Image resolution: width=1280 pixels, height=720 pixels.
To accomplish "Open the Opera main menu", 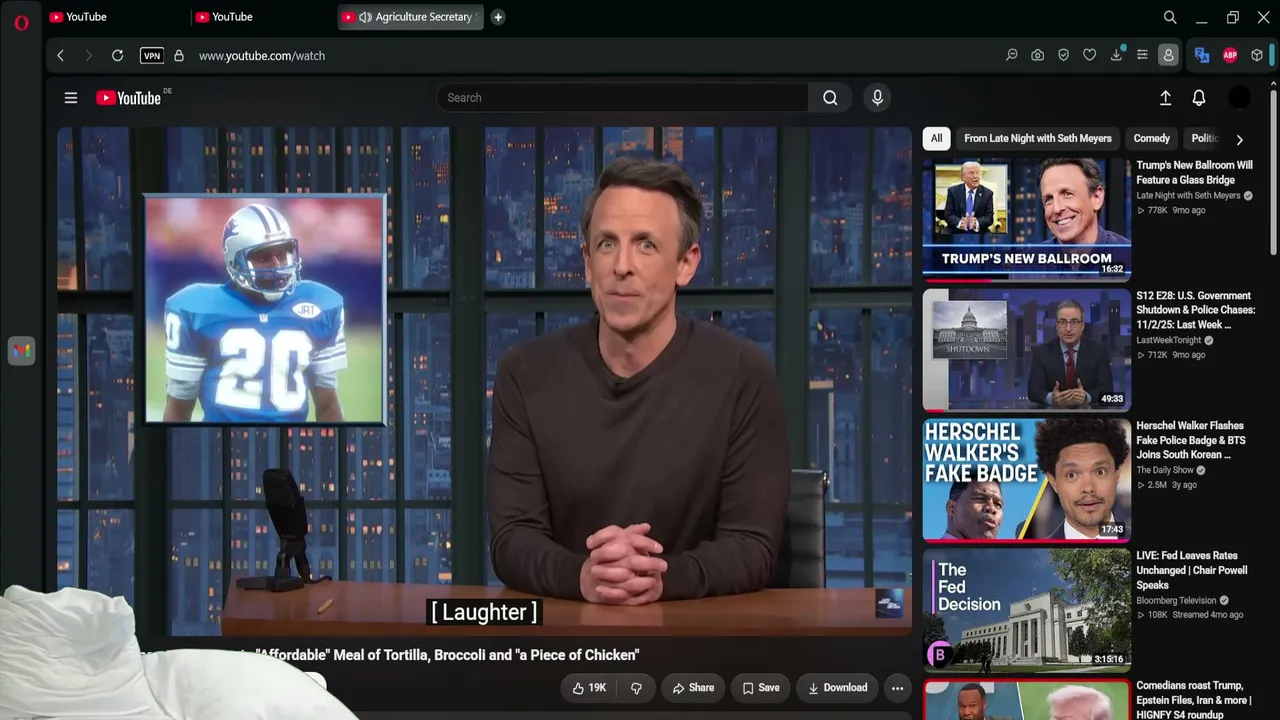I will (x=21, y=22).
